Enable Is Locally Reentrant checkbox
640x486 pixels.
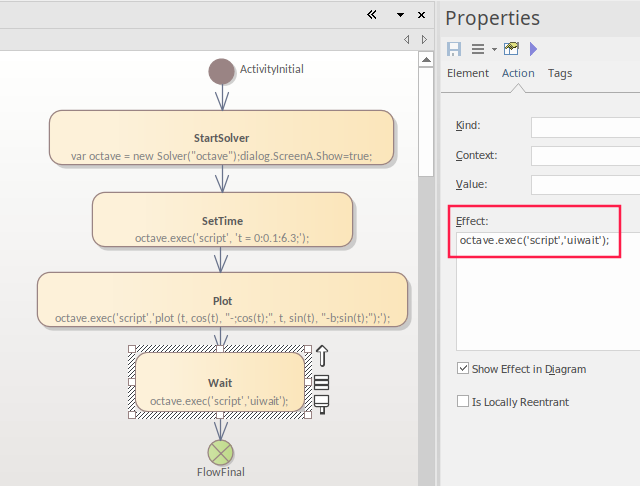point(462,401)
